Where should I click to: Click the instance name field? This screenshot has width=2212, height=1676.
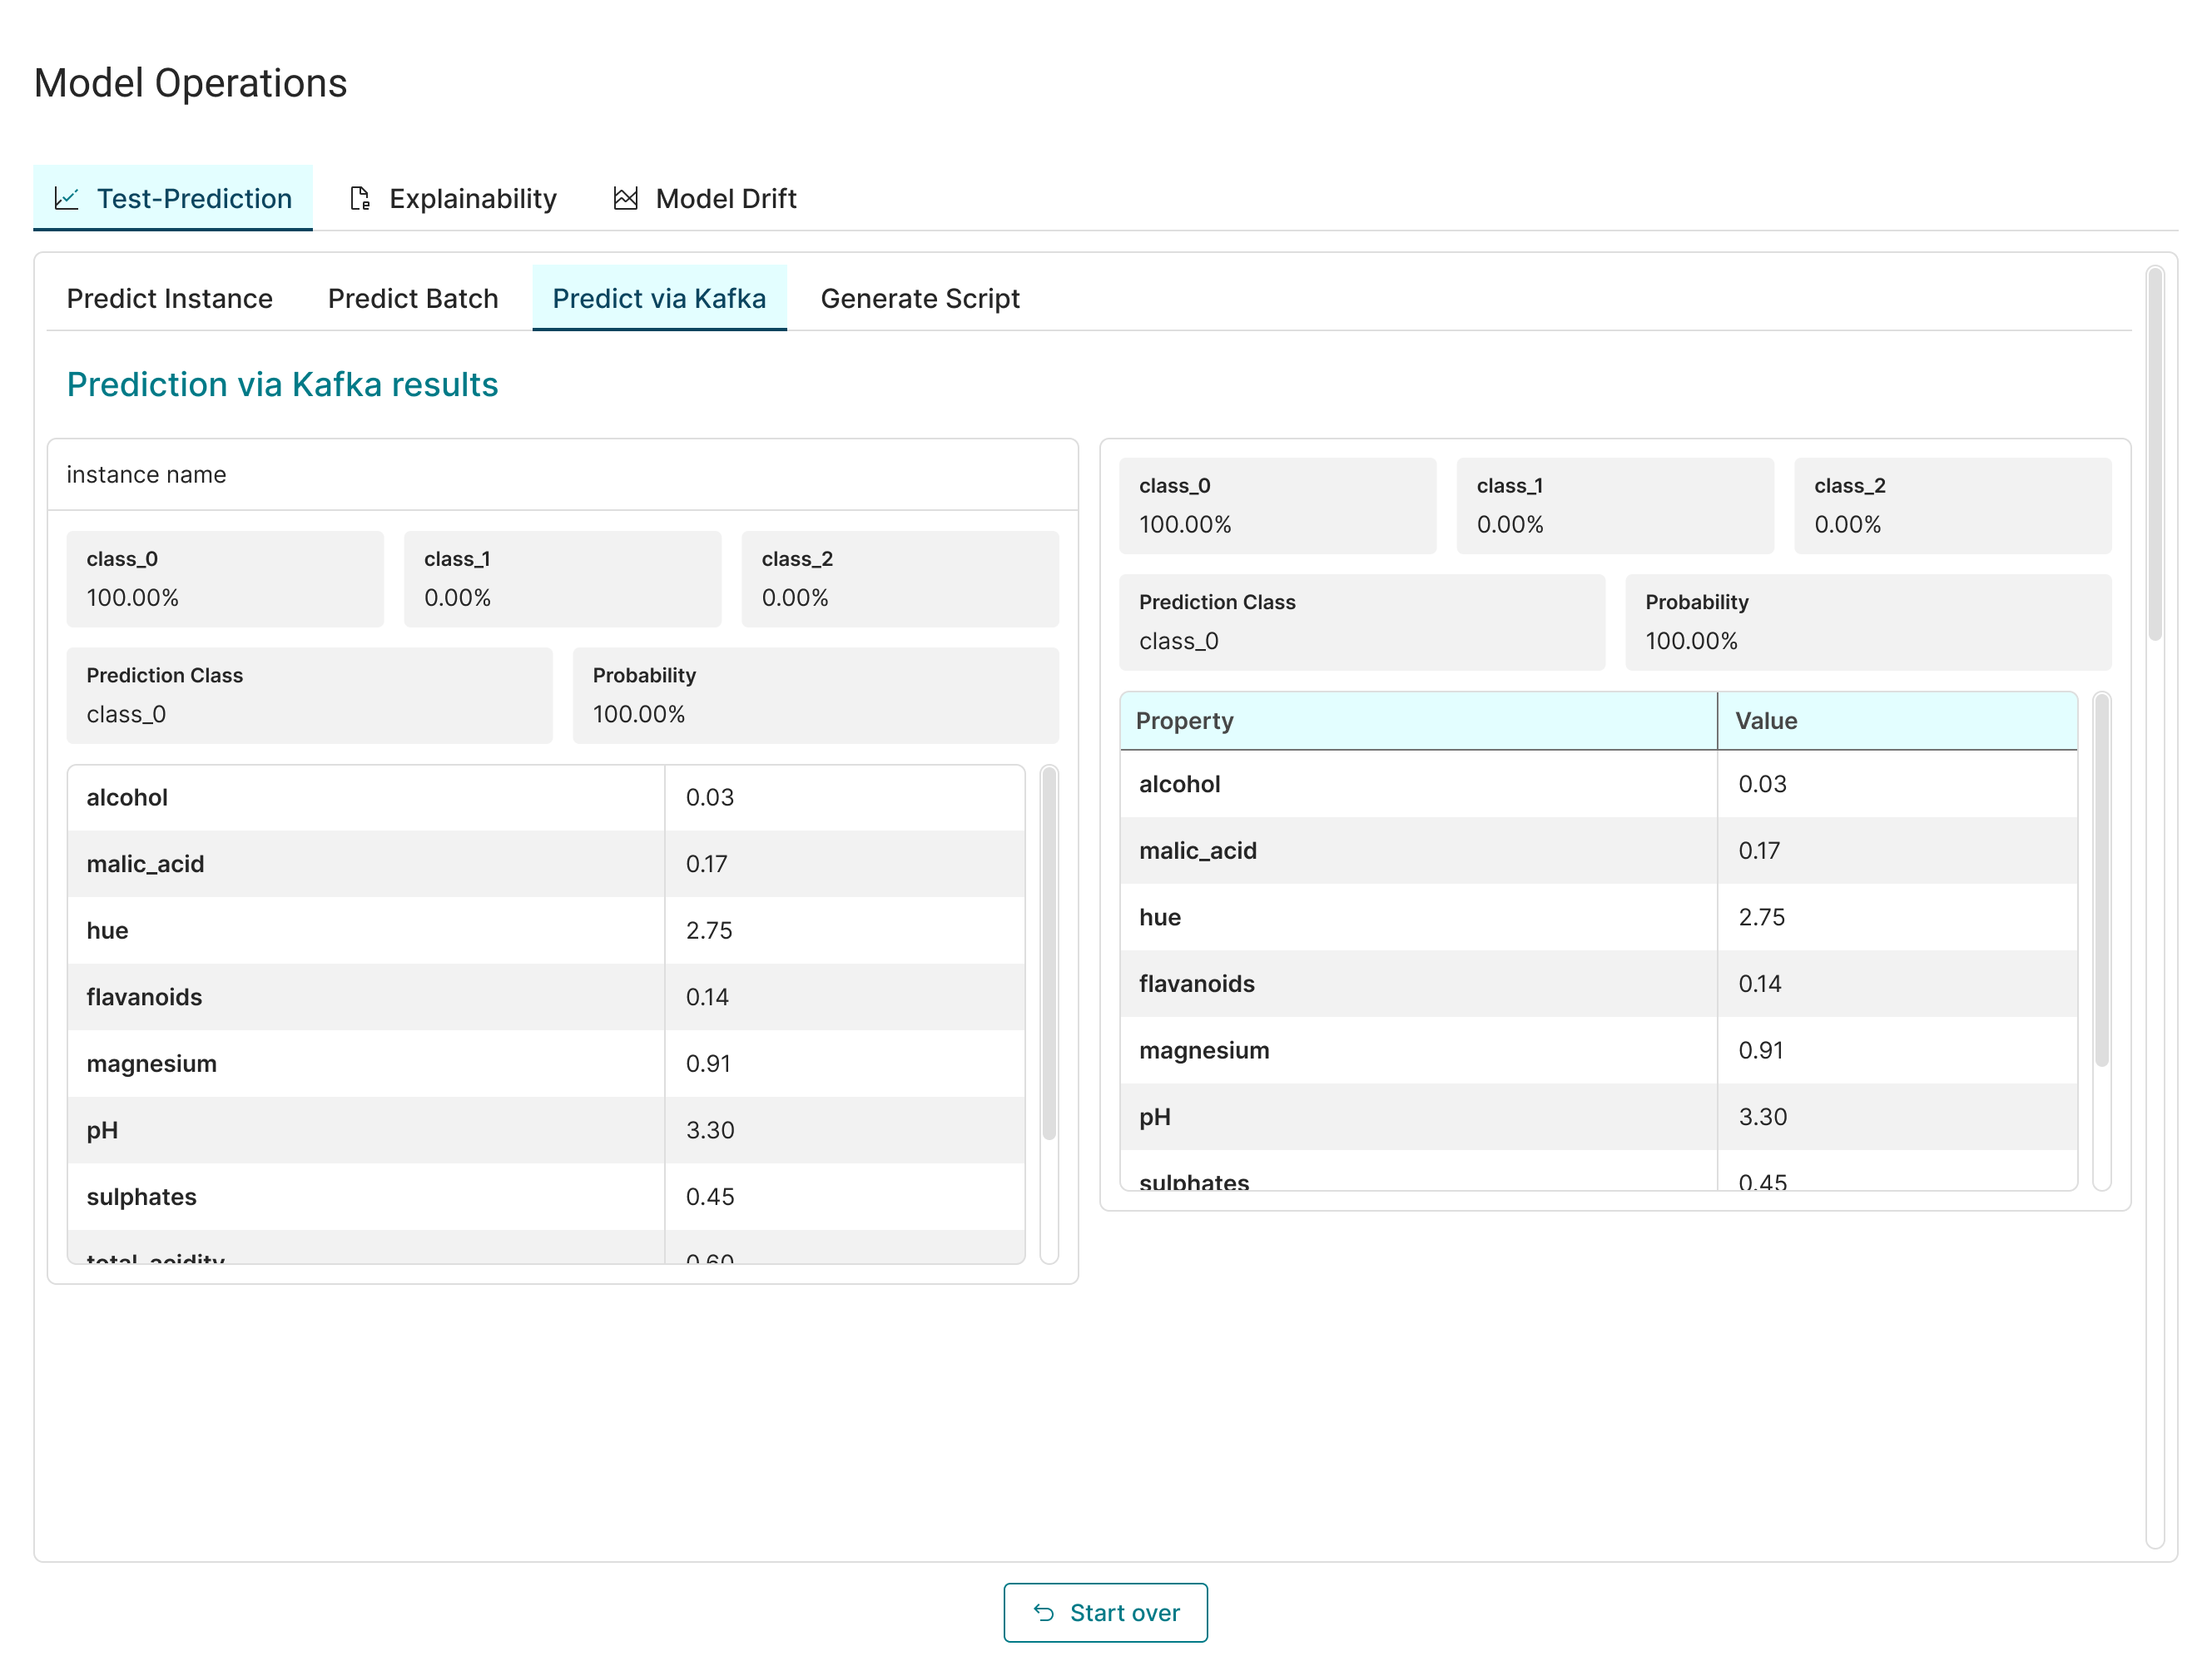[x=561, y=475]
